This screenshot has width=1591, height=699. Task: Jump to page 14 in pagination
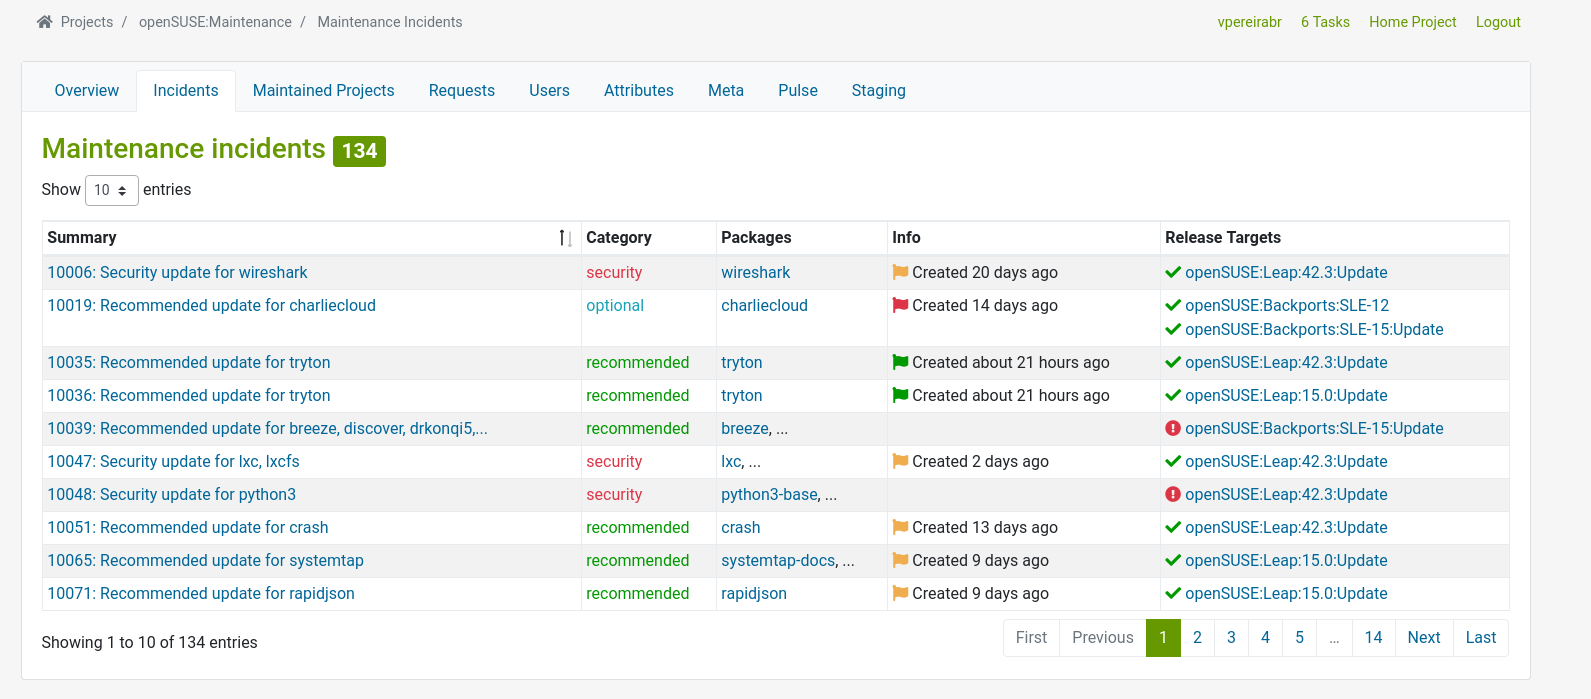coord(1373,637)
